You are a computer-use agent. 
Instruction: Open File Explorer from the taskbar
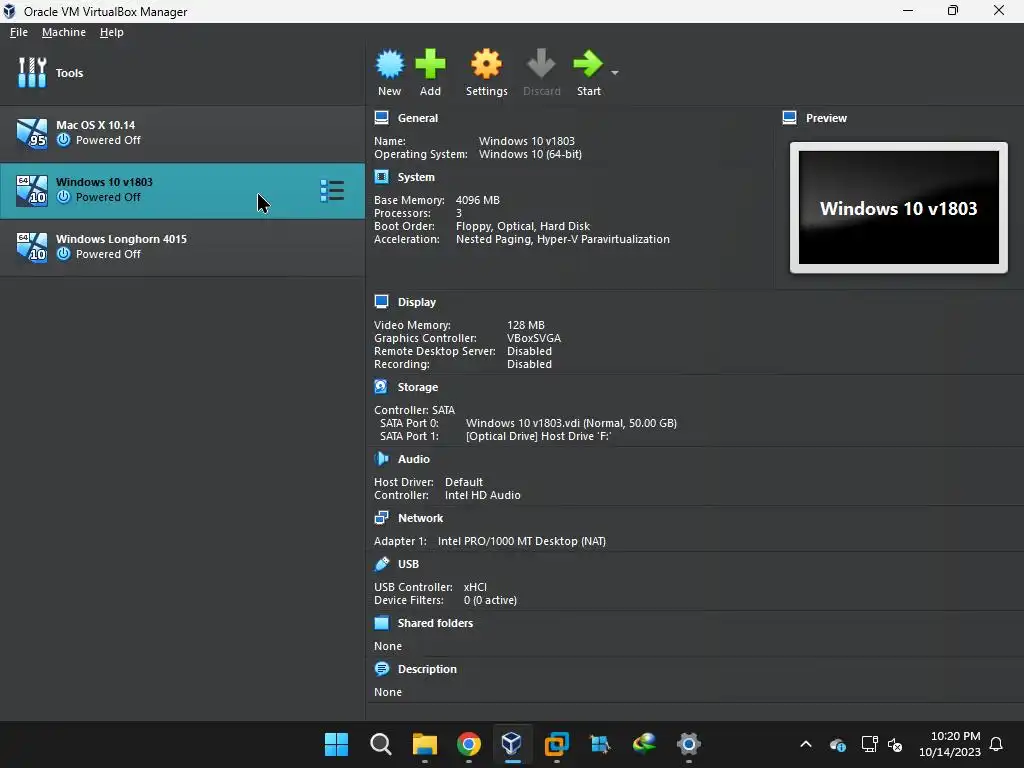[424, 744]
